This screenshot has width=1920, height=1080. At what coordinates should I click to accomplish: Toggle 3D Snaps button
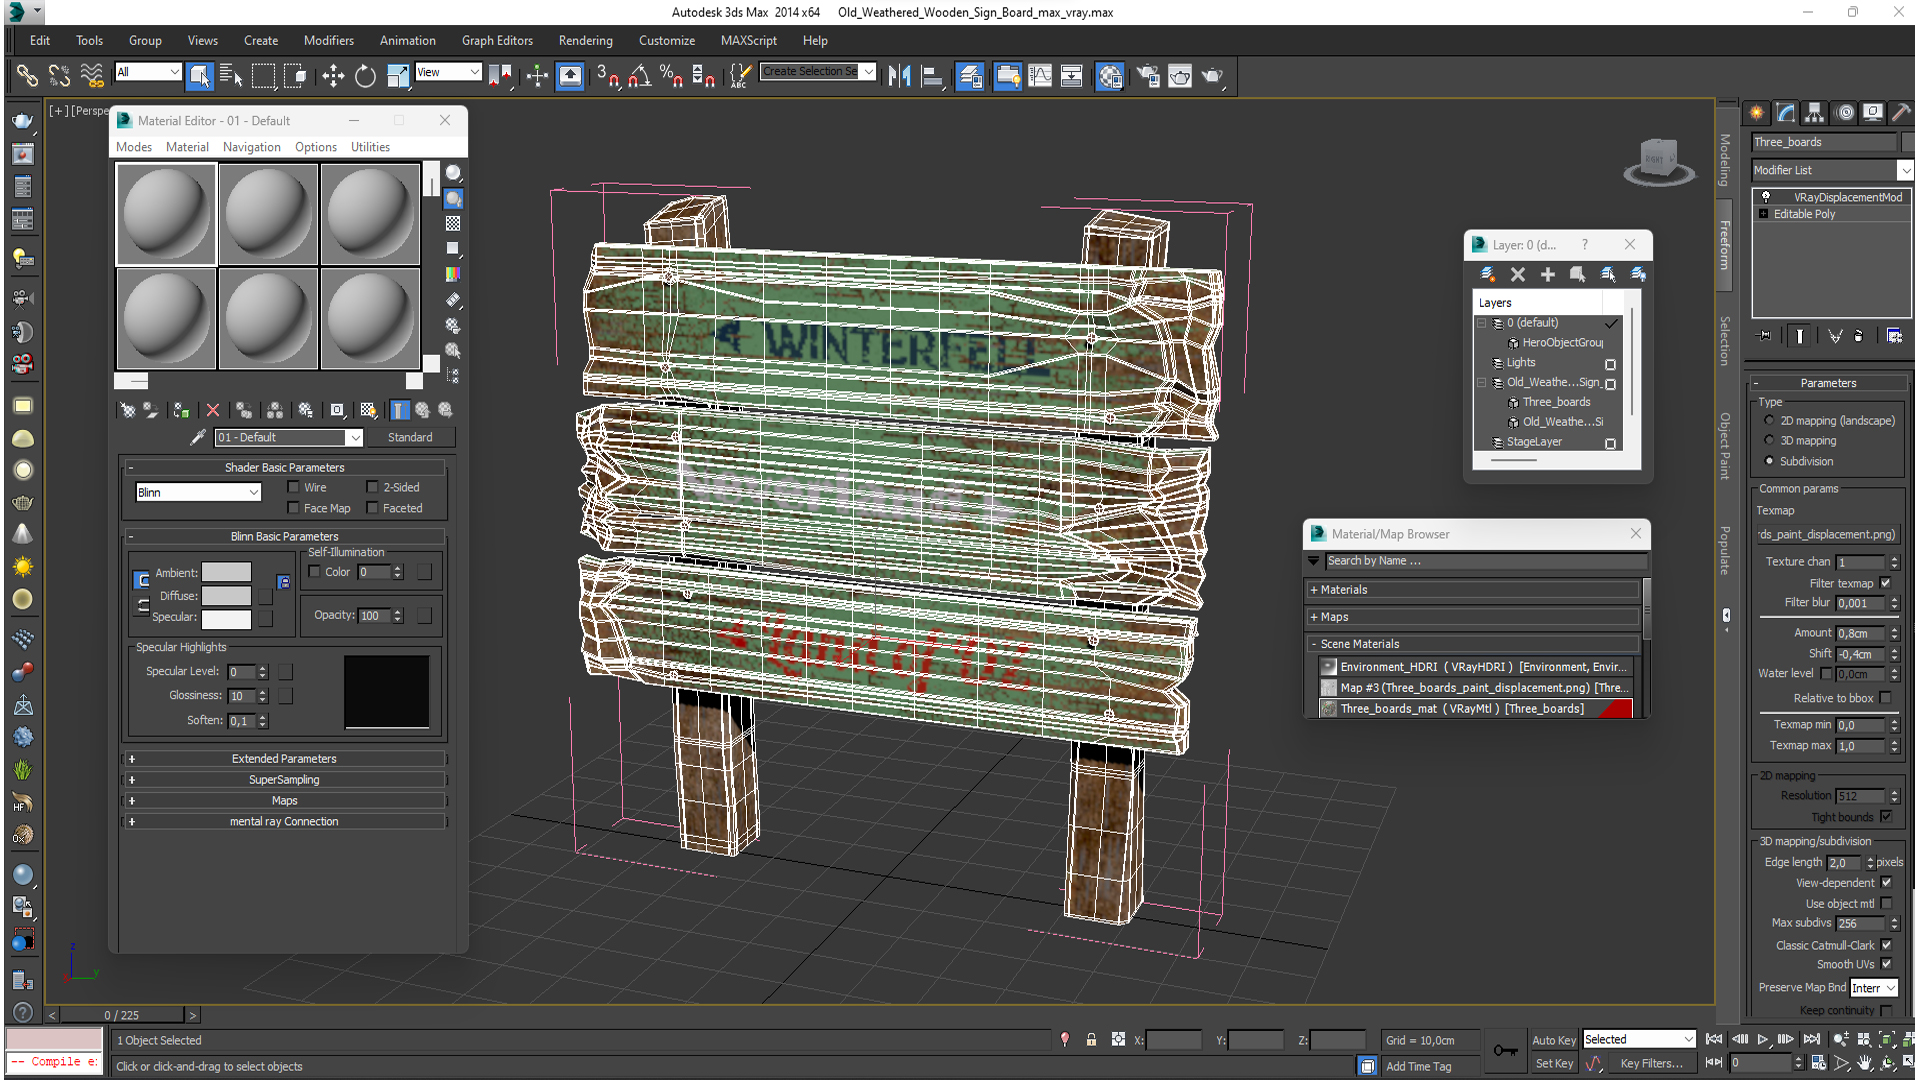coord(607,76)
